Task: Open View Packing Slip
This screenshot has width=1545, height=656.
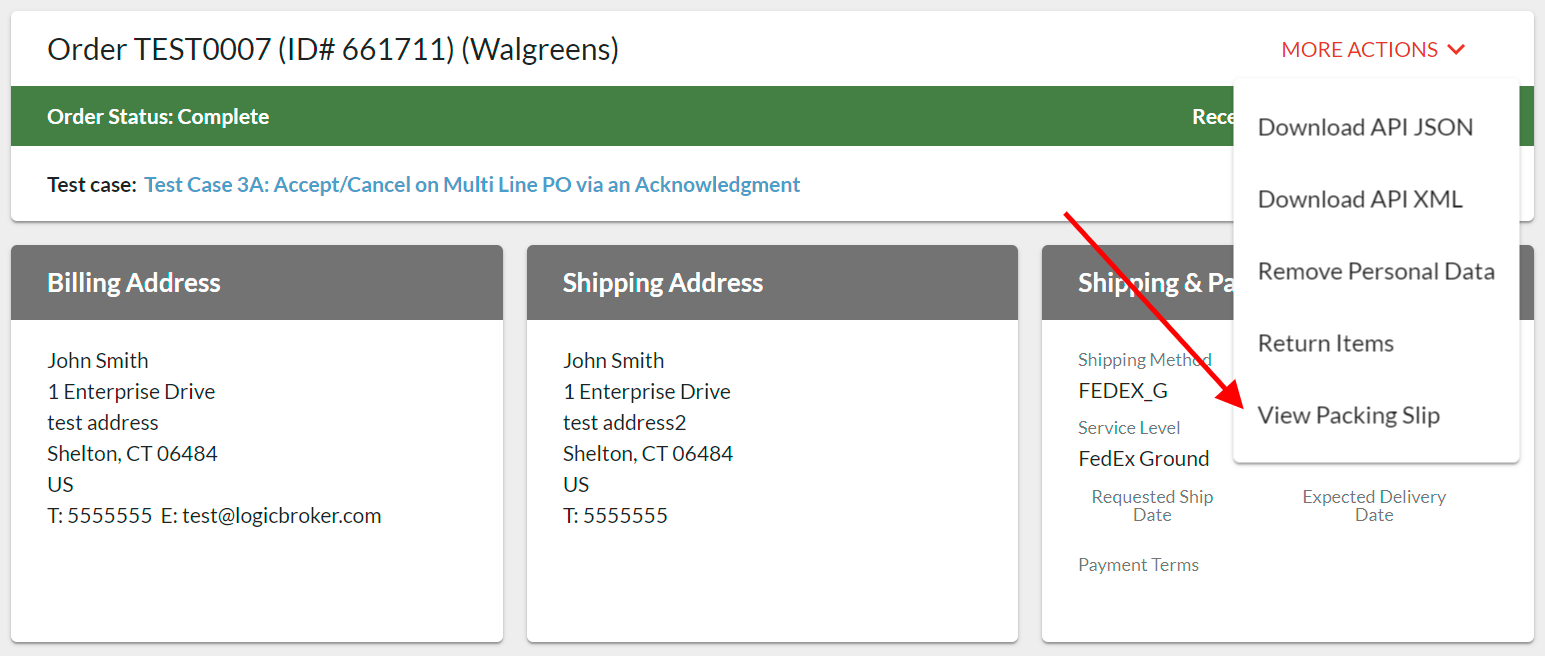Action: pyautogui.click(x=1348, y=415)
